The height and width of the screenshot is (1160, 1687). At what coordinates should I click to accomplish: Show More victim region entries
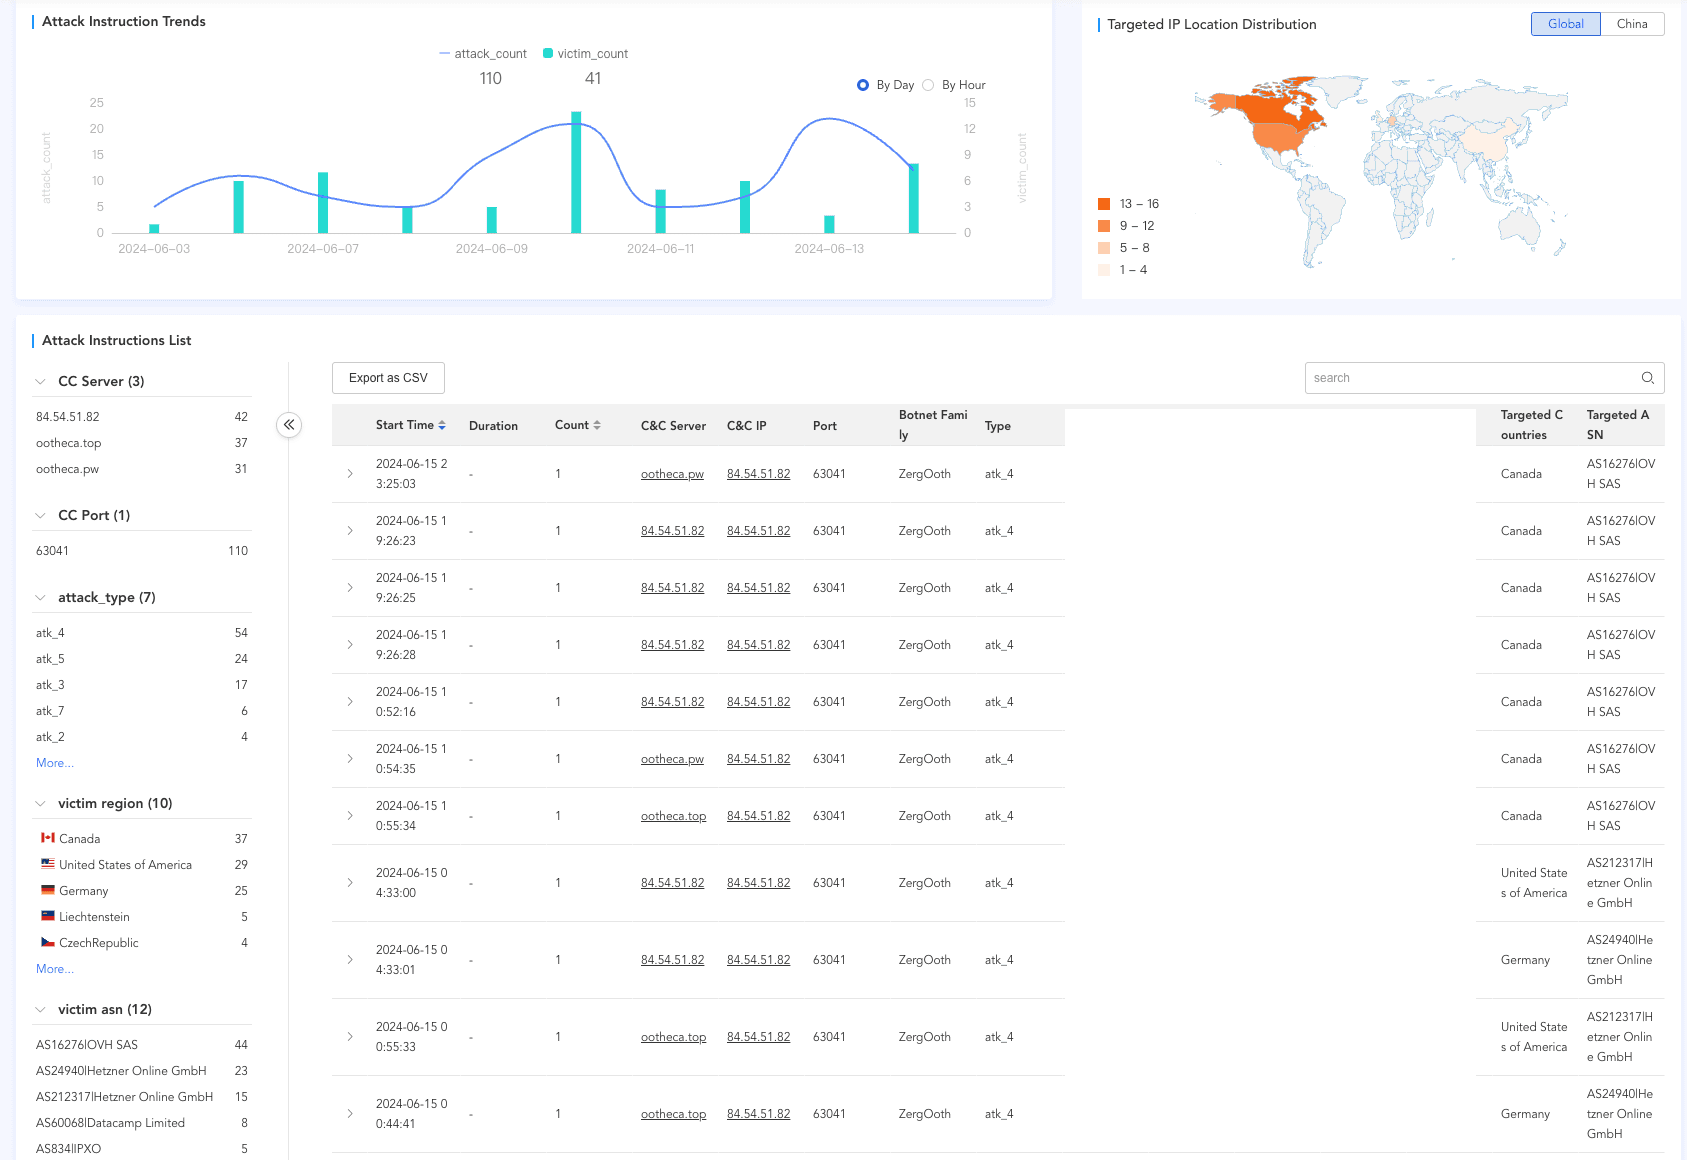pos(55,969)
